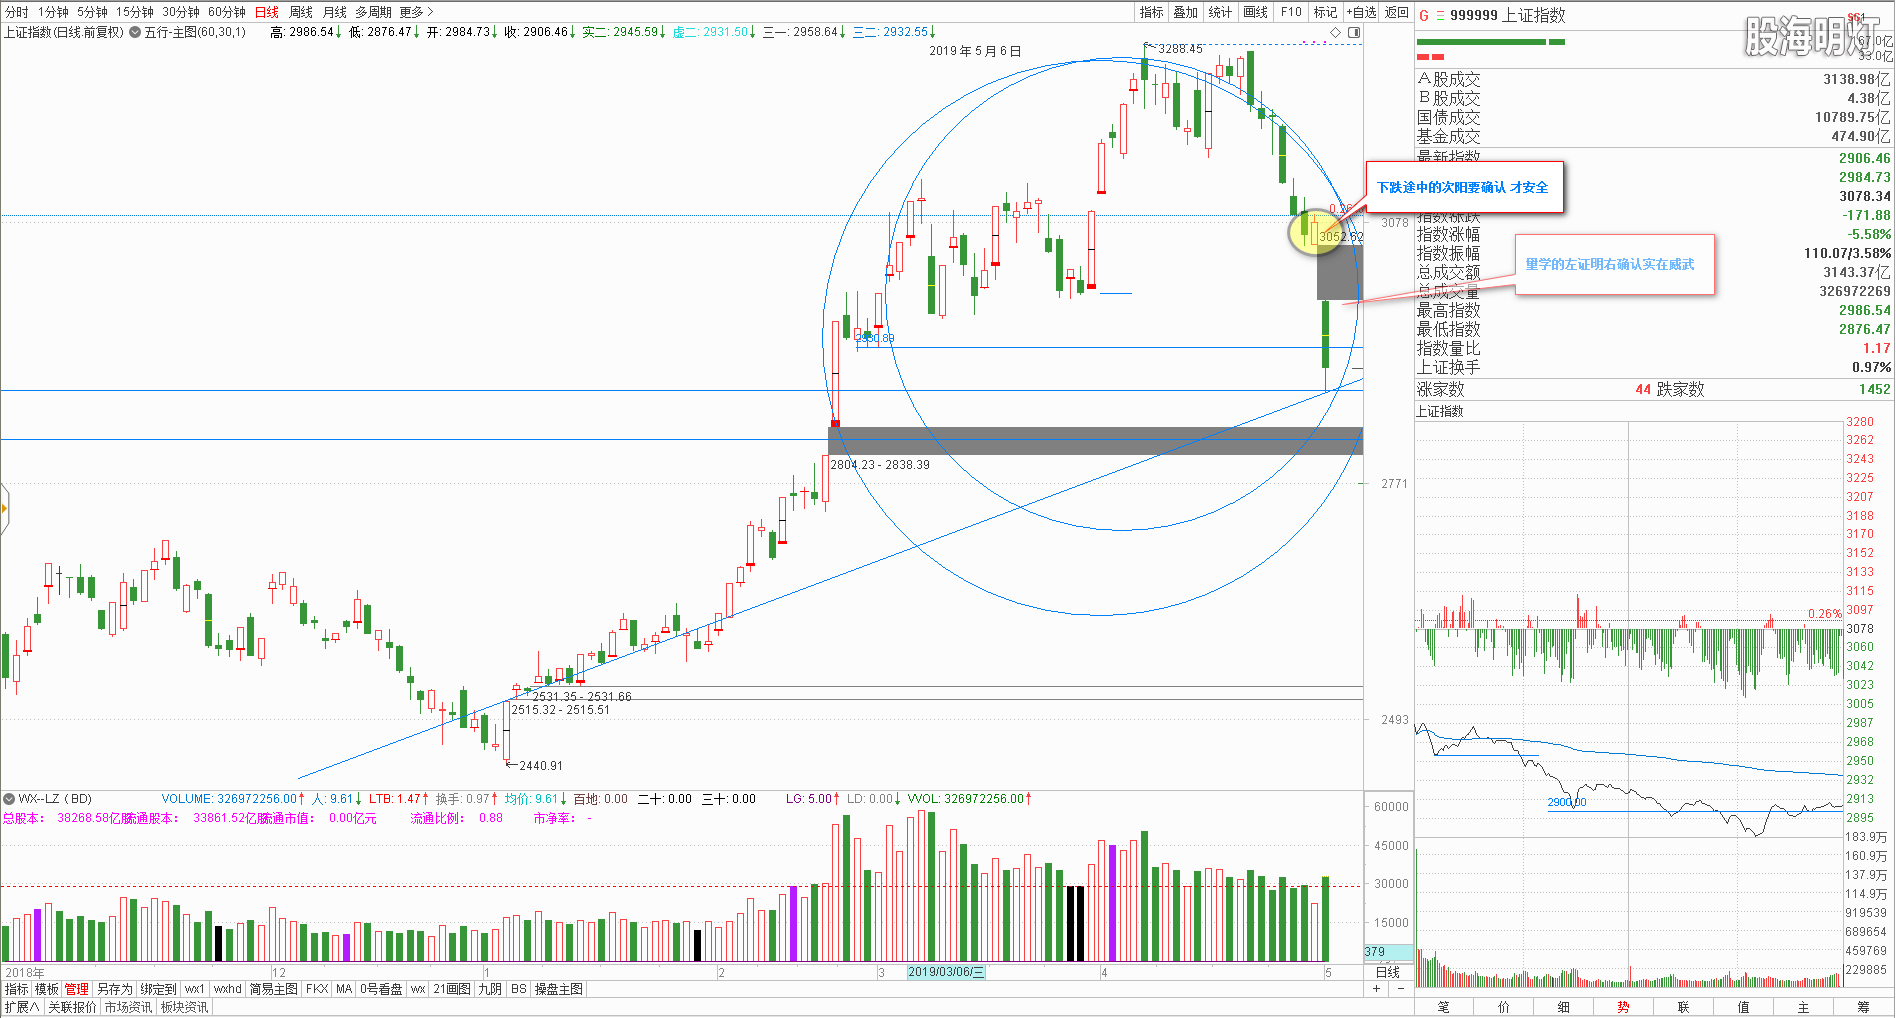Click the 里学的左证明右确认 annotation box

tap(1614, 264)
